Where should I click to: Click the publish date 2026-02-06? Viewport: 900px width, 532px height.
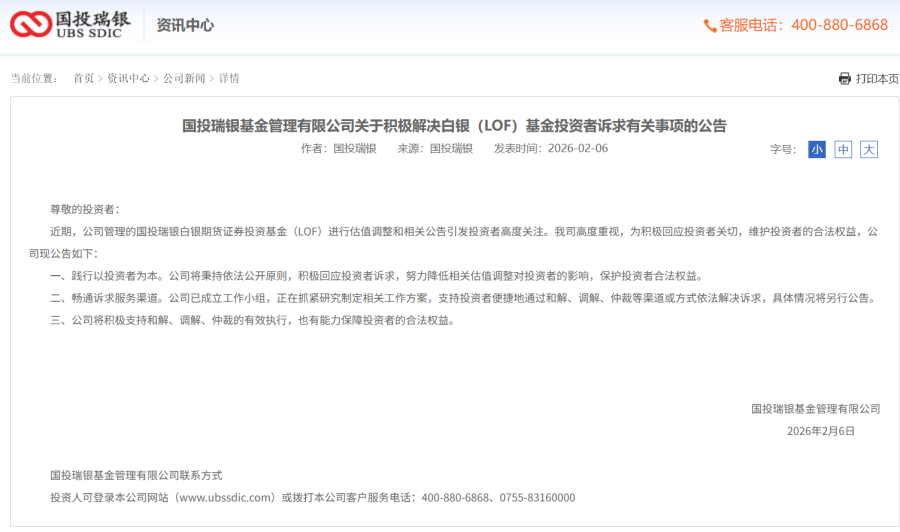click(x=578, y=148)
